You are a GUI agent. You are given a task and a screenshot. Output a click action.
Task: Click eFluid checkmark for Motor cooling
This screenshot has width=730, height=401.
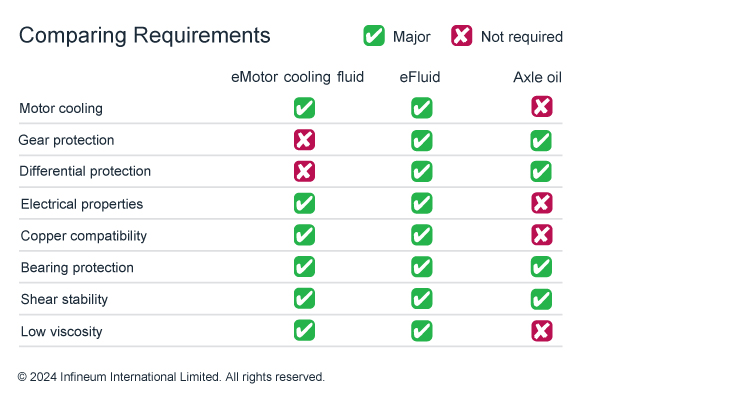click(x=422, y=108)
